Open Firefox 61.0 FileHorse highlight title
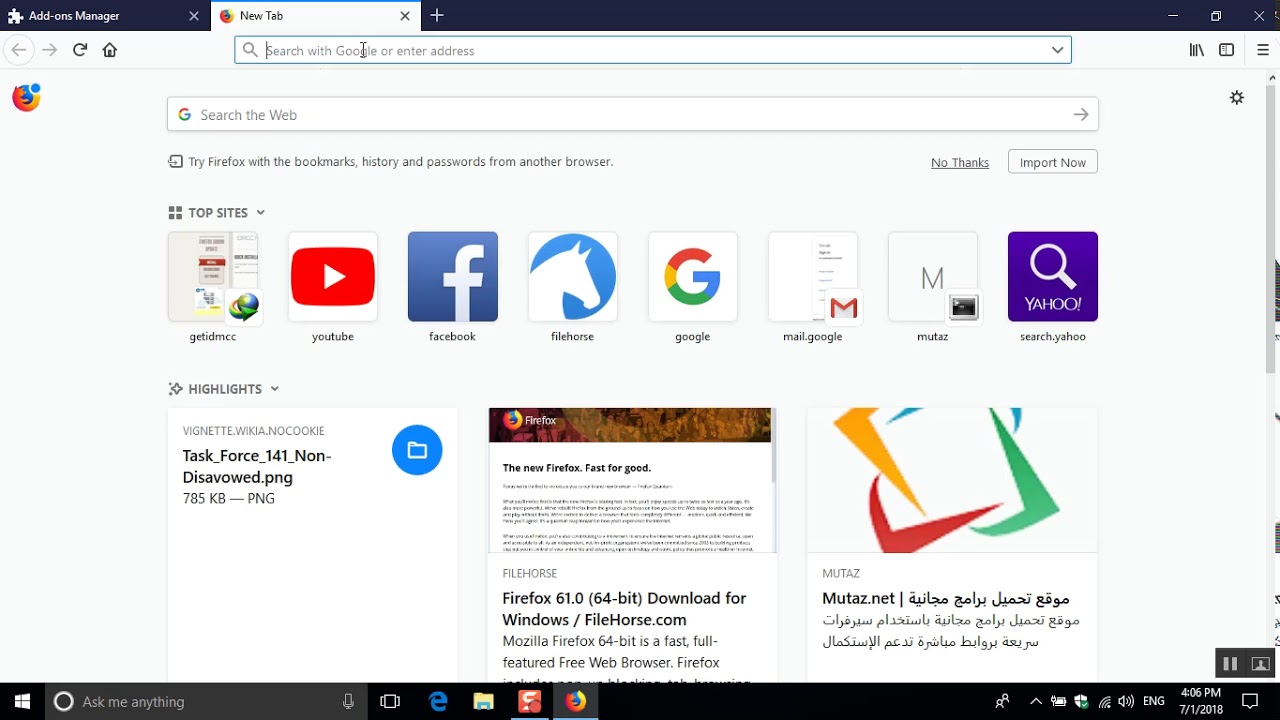Image resolution: width=1280 pixels, height=720 pixels. point(624,608)
